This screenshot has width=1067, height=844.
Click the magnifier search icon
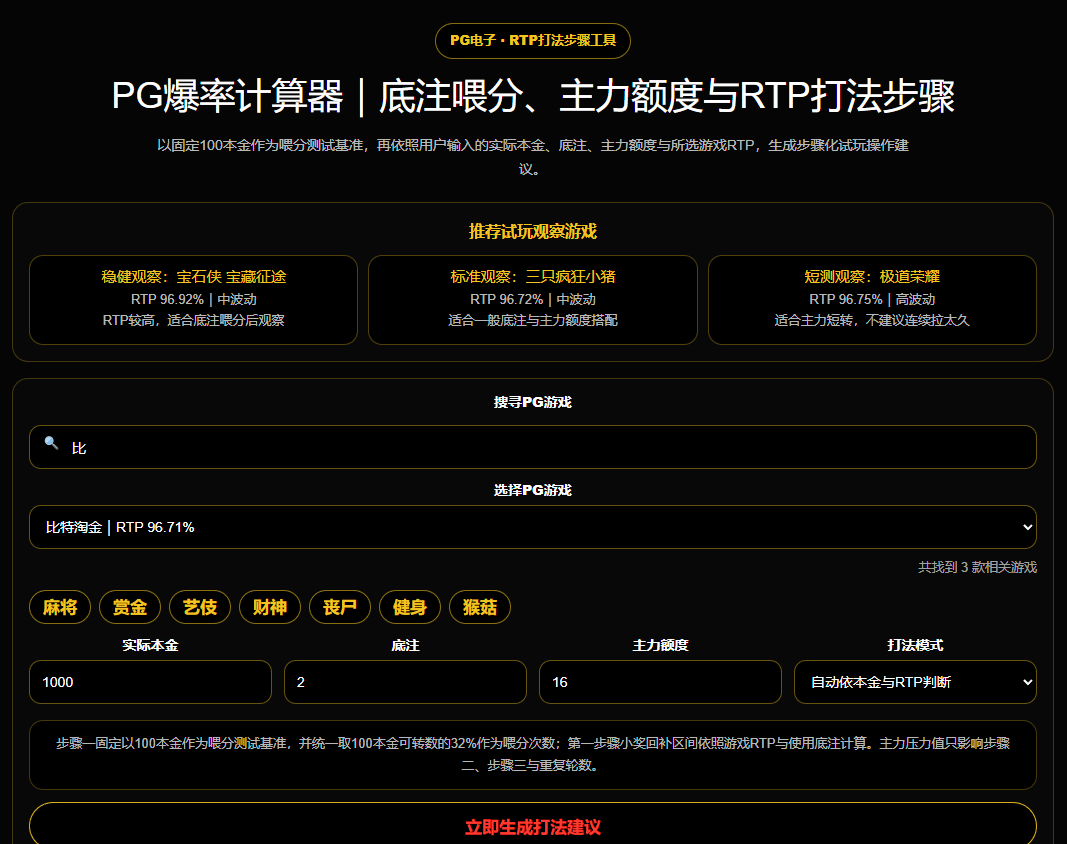[x=51, y=443]
